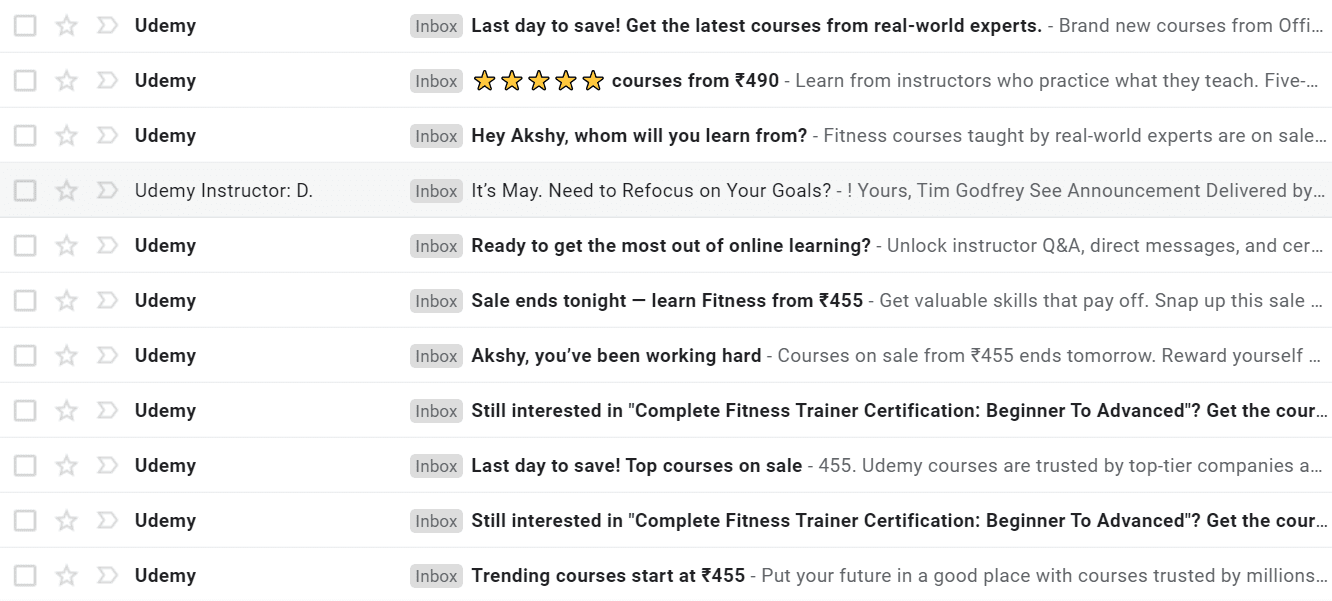
Task: Star the 'Last day to save! Get the latest courses' email
Action: click(x=66, y=26)
